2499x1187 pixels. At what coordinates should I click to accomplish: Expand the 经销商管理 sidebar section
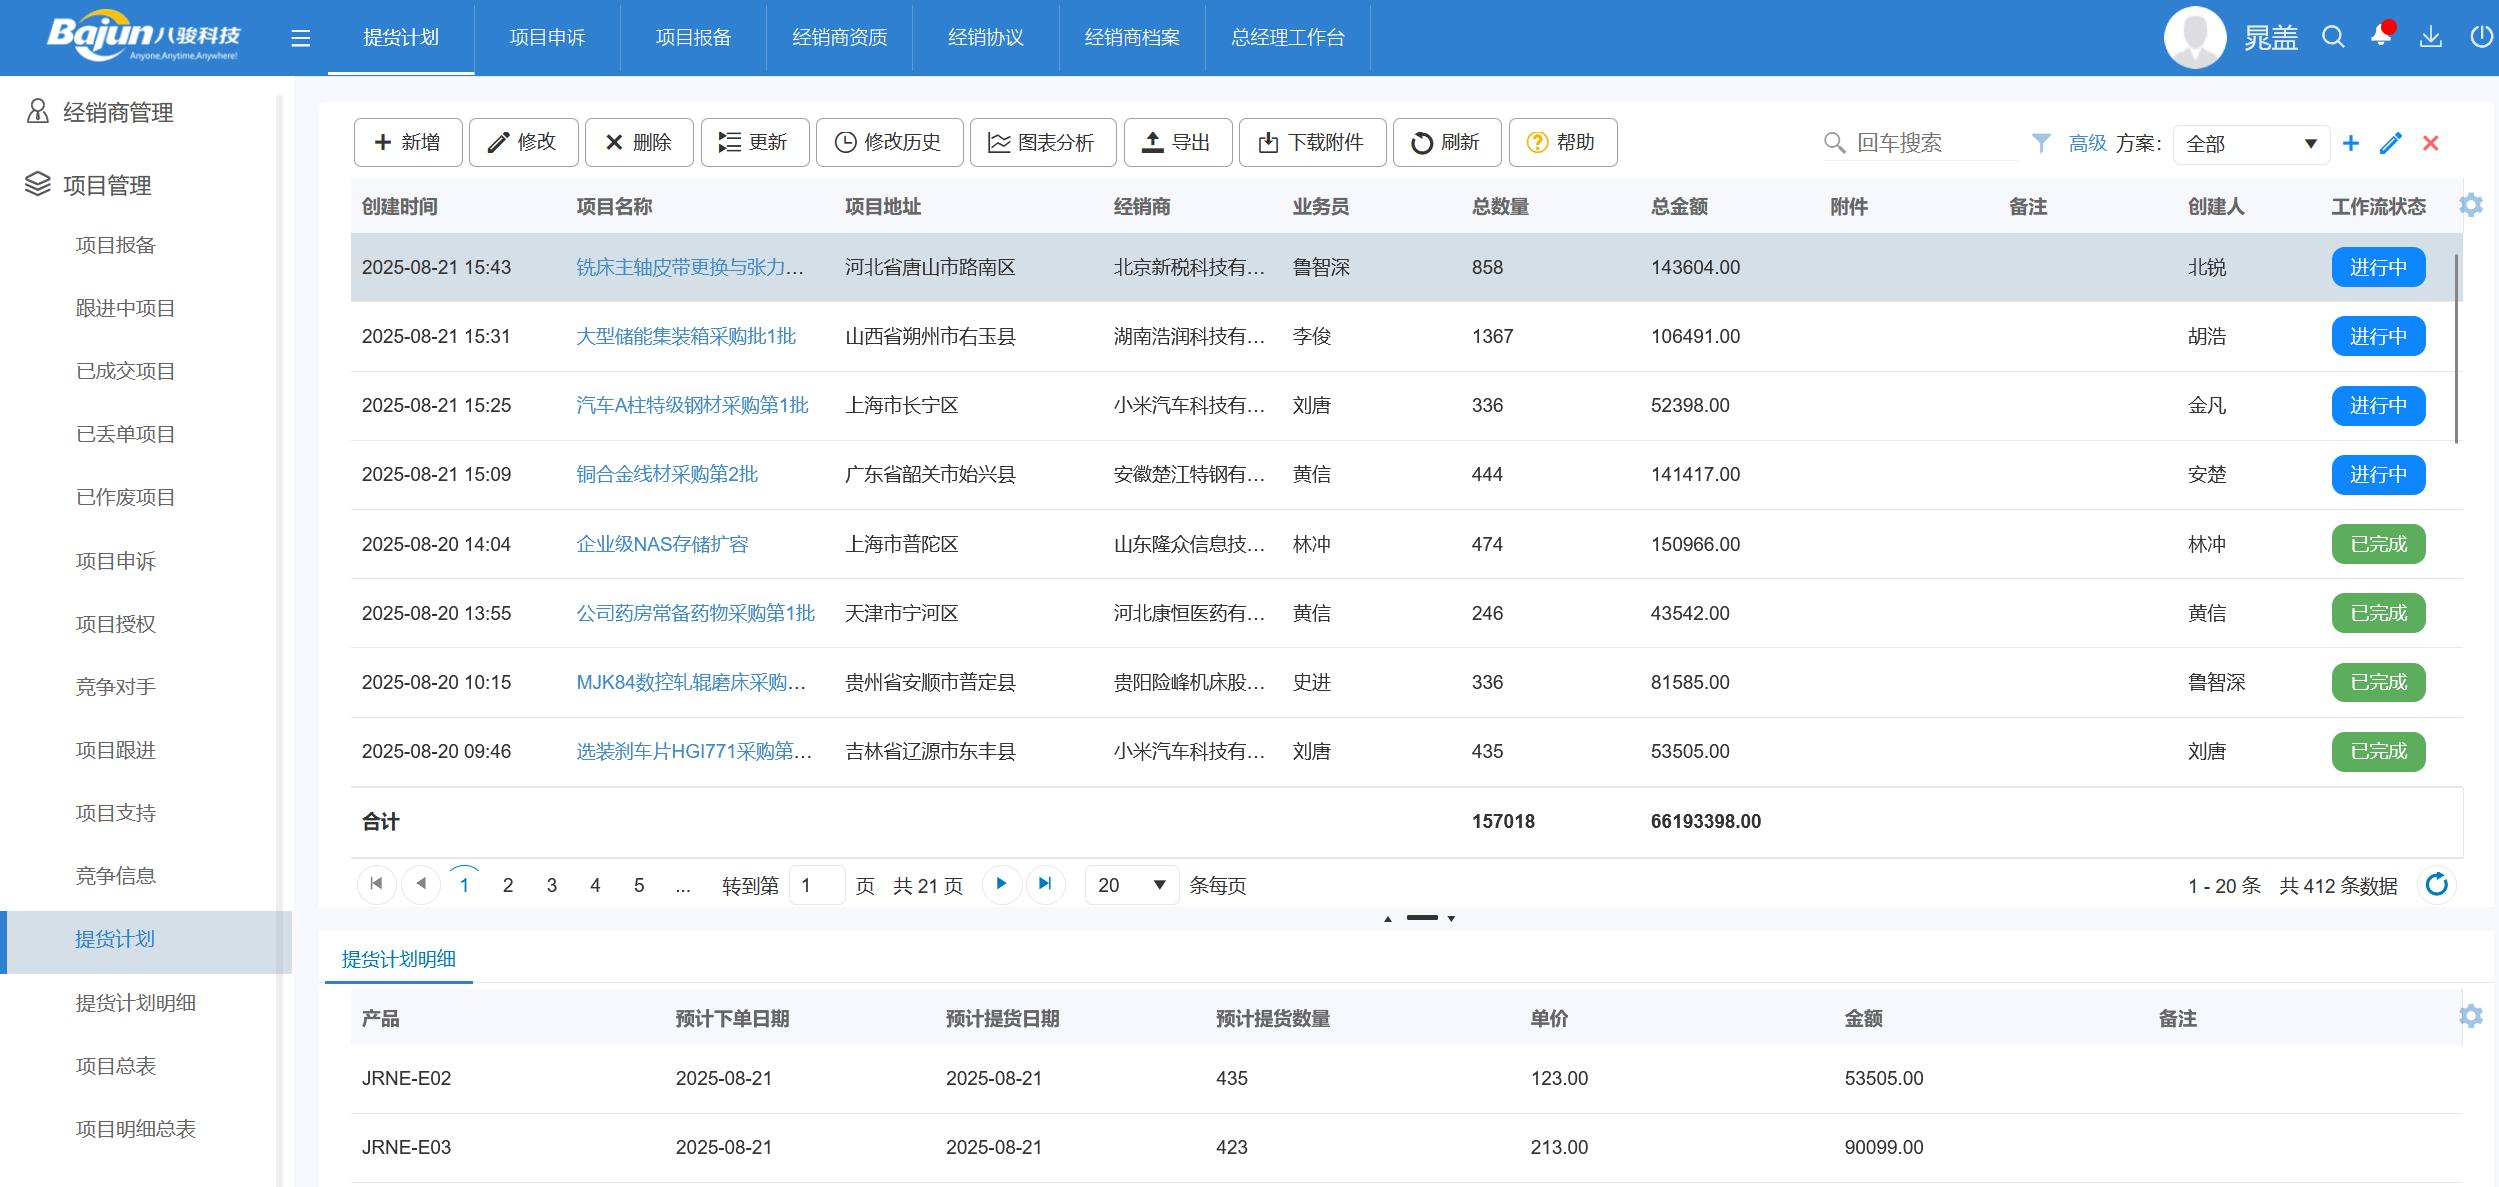tap(118, 112)
